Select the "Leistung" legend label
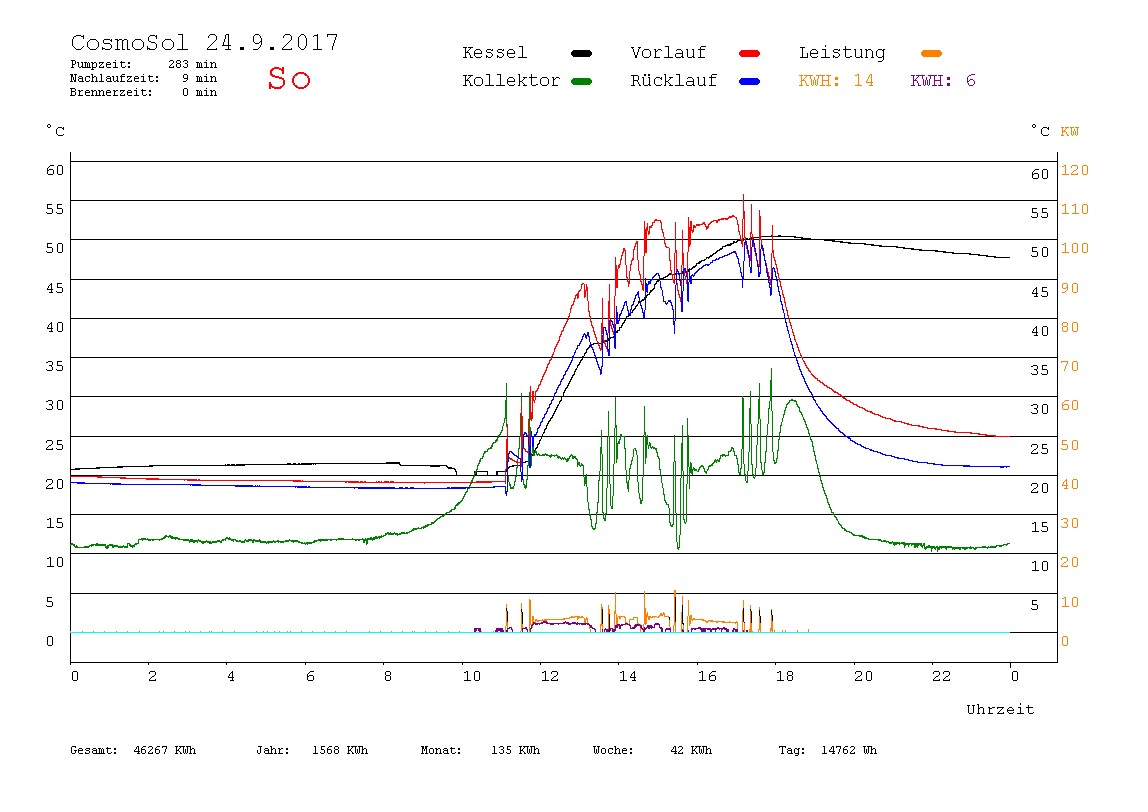This screenshot has height=812, width=1148. 842,53
